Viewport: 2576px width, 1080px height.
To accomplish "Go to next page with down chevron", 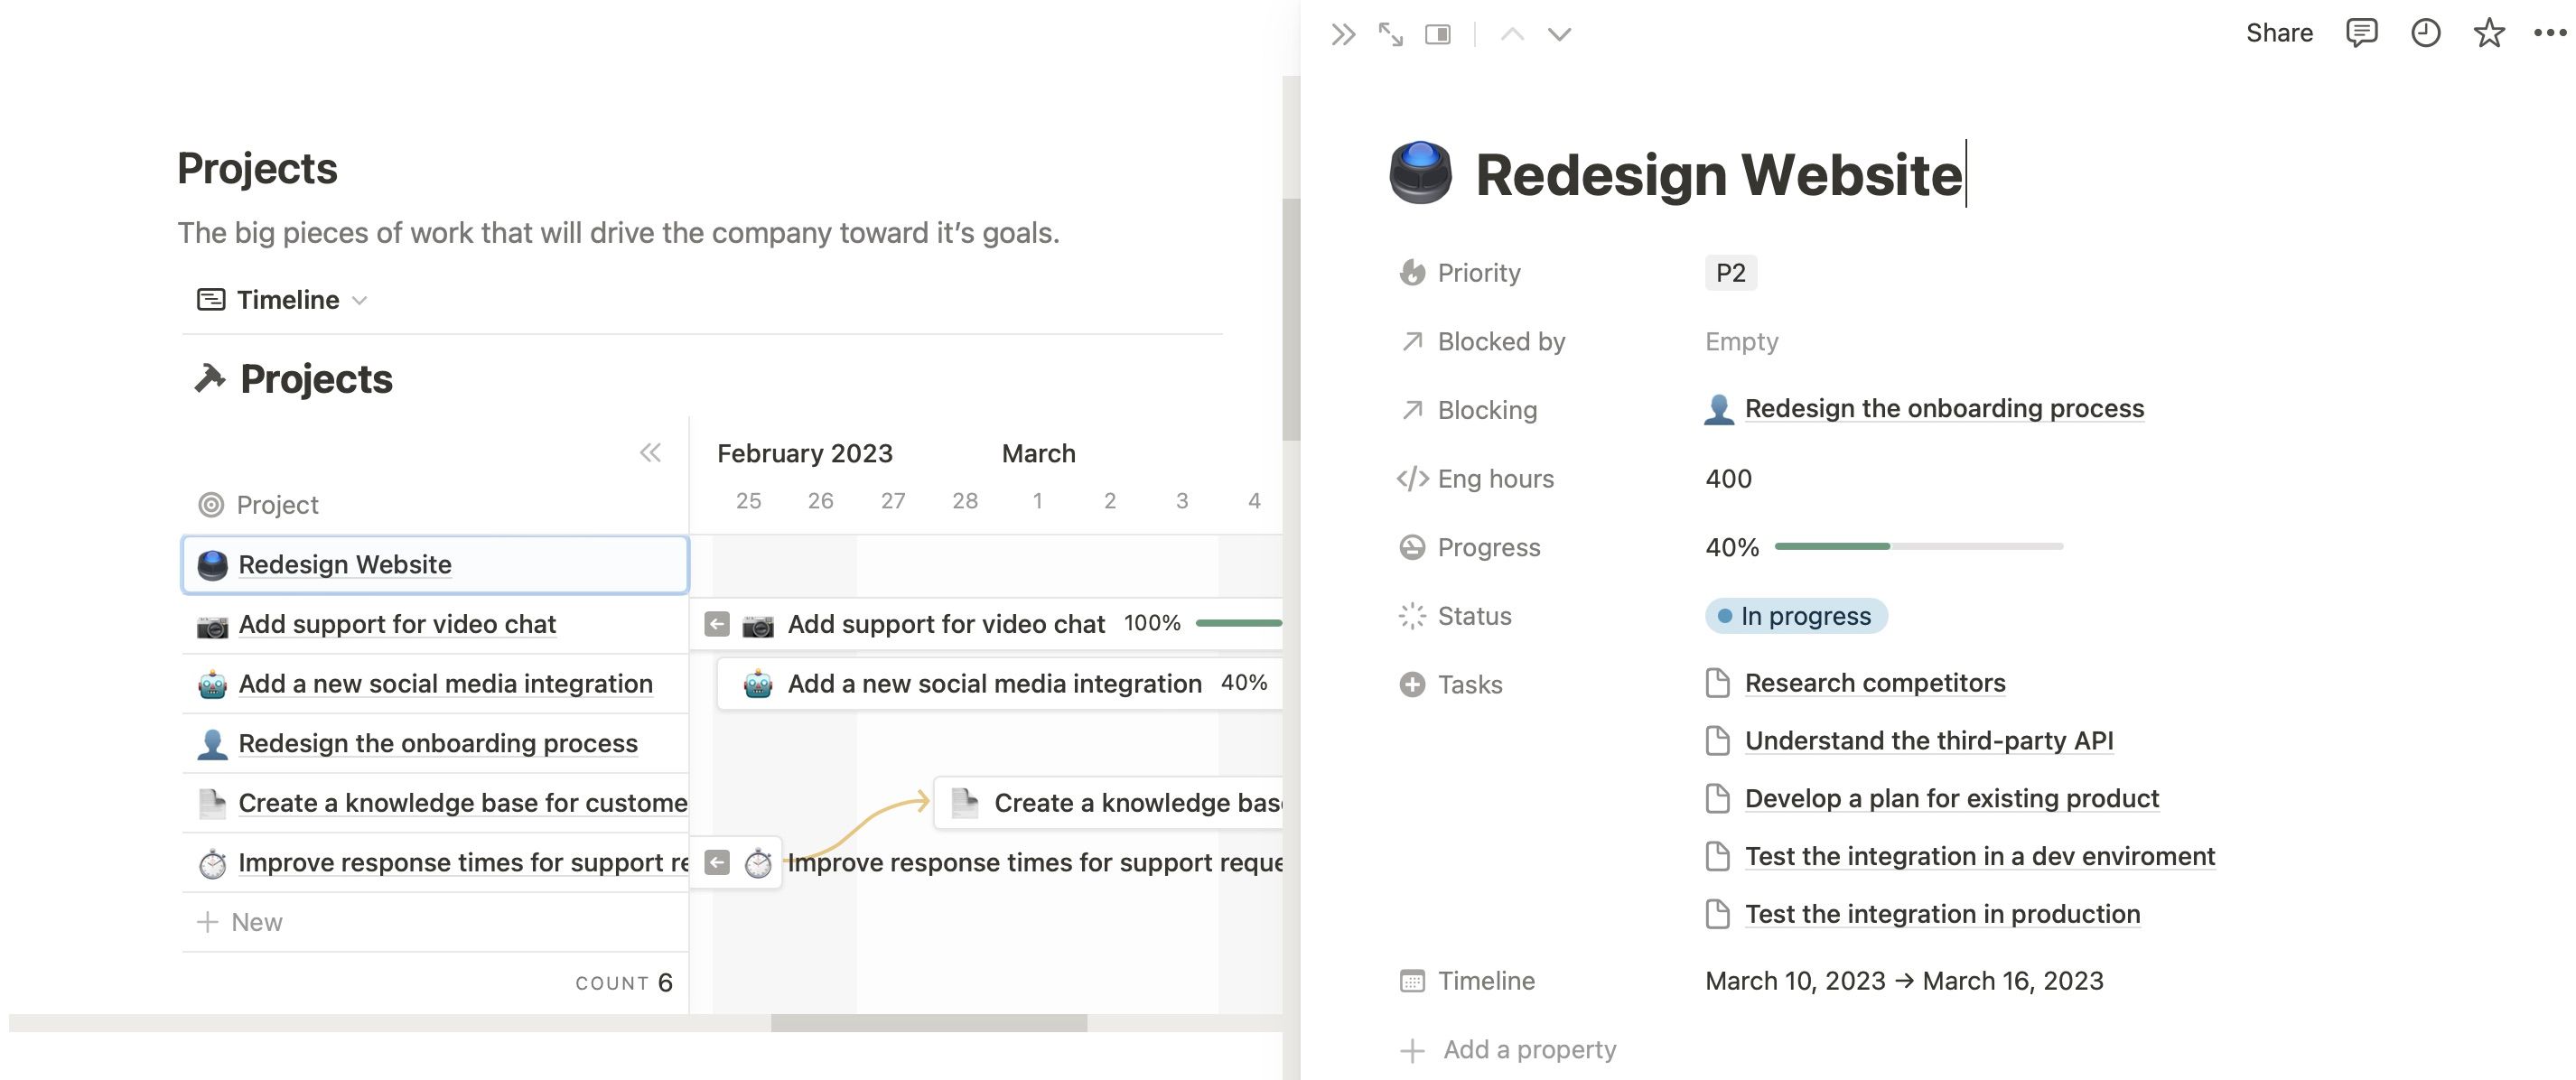I will (1559, 35).
